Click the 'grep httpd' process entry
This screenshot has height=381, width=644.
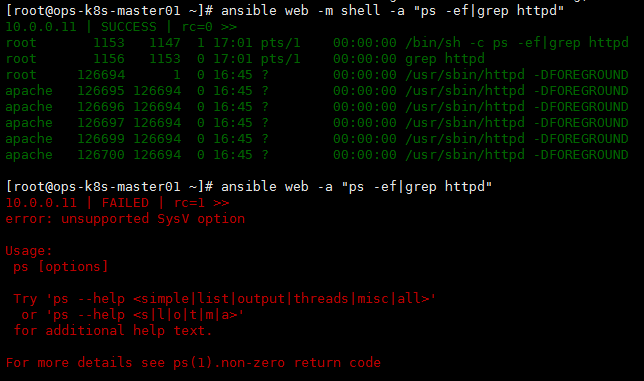click(445, 59)
